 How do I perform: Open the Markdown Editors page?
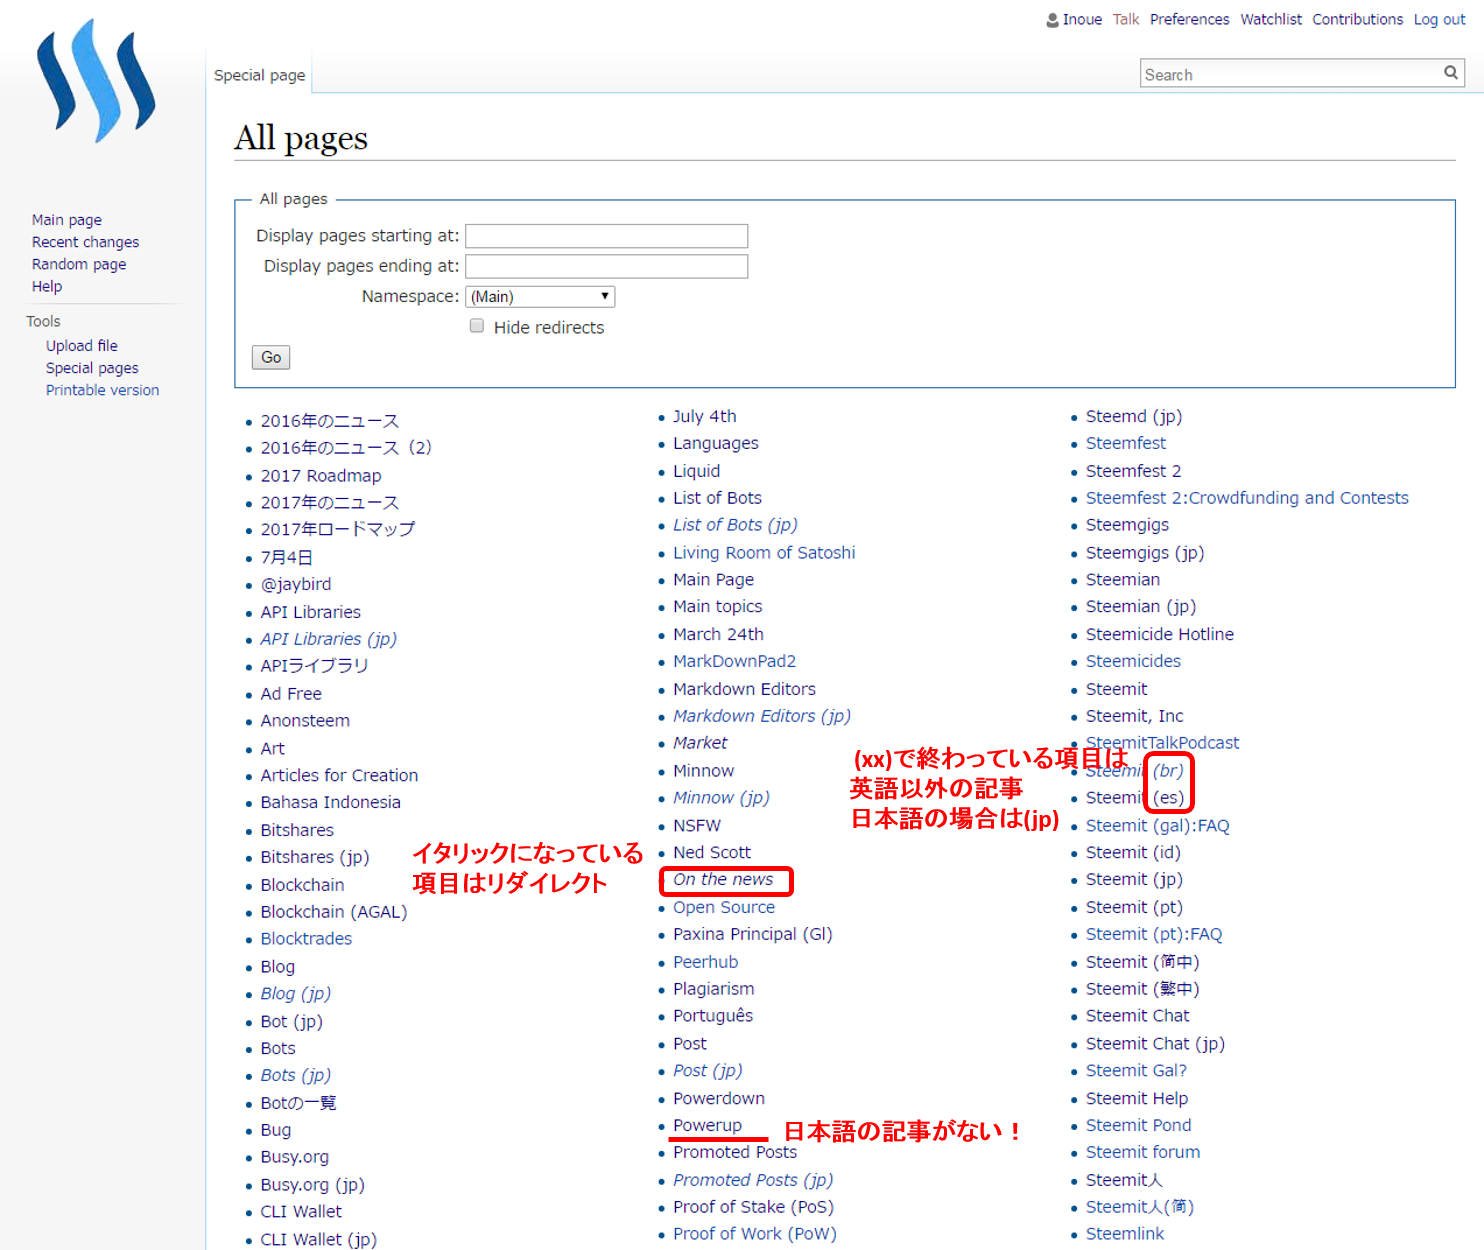click(x=744, y=689)
